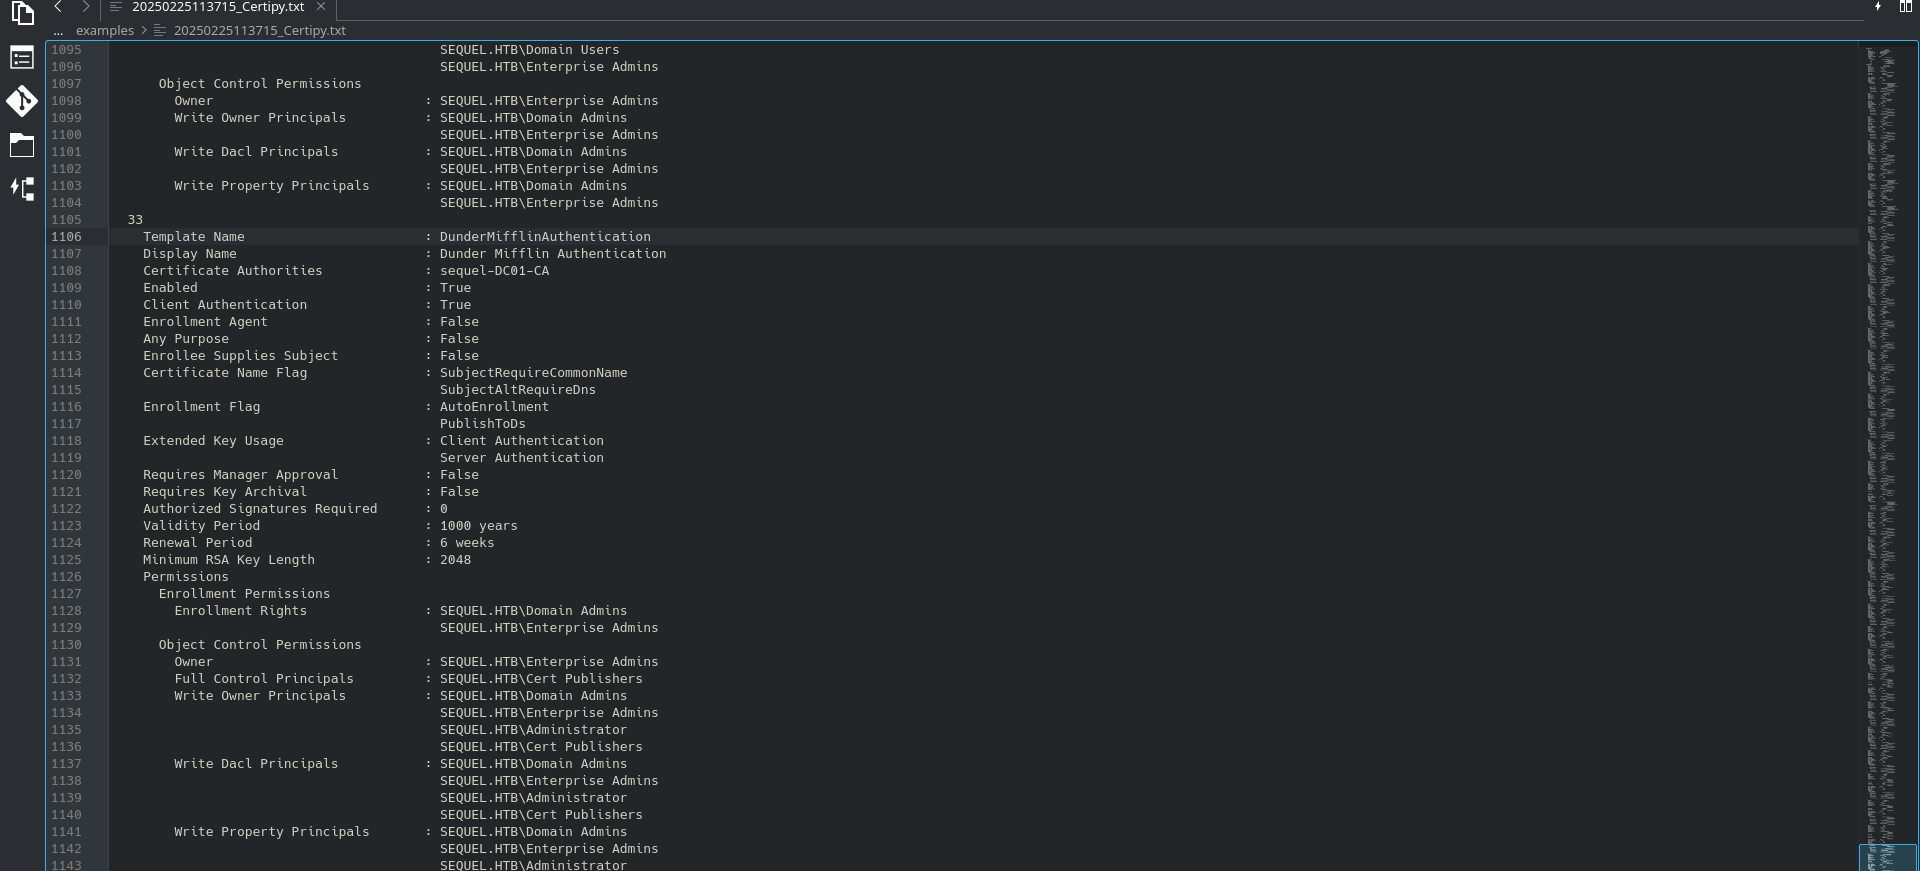
Task: Click the highlighted minimap viewport slider
Action: 1887,858
